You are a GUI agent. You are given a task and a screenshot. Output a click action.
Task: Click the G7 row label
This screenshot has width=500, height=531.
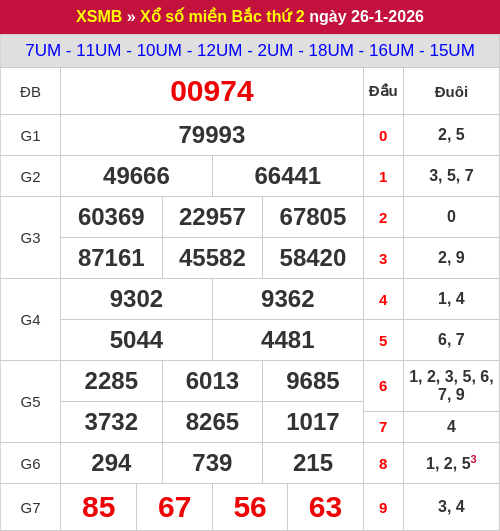click(x=30, y=508)
